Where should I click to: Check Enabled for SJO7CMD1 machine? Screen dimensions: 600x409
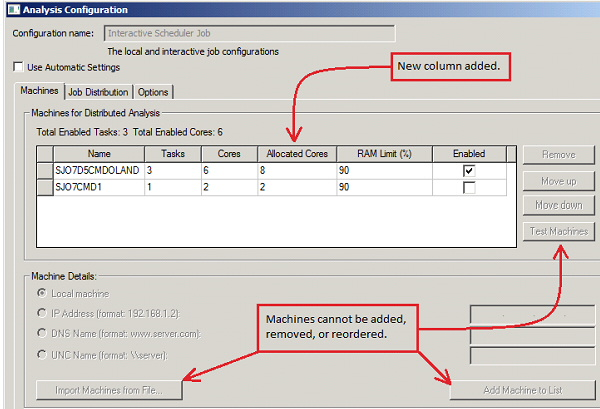coord(469,187)
